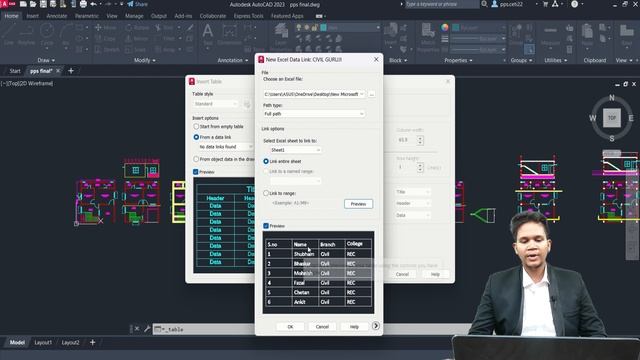Open the Sheet1 sheet selection dropdown
The image size is (640, 360).
(296, 150)
